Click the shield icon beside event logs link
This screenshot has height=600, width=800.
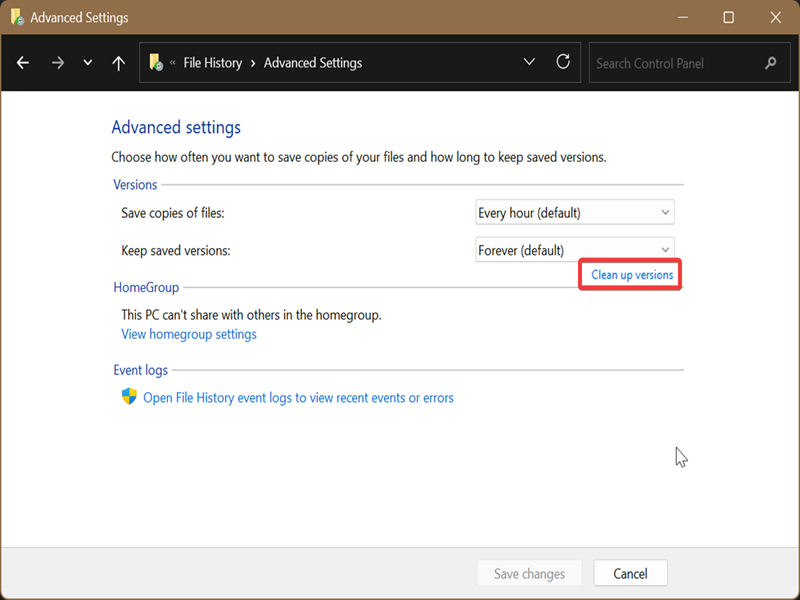[x=129, y=397]
